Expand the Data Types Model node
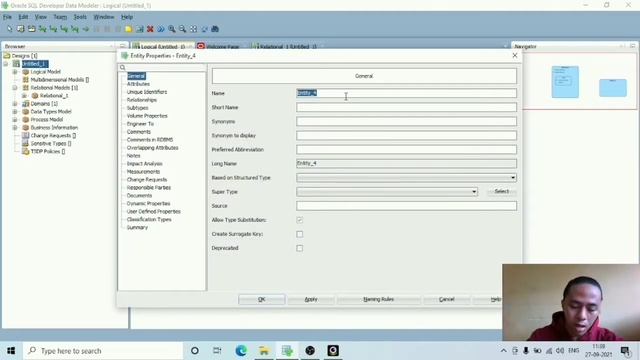This screenshot has width=640, height=360. [x=15, y=111]
